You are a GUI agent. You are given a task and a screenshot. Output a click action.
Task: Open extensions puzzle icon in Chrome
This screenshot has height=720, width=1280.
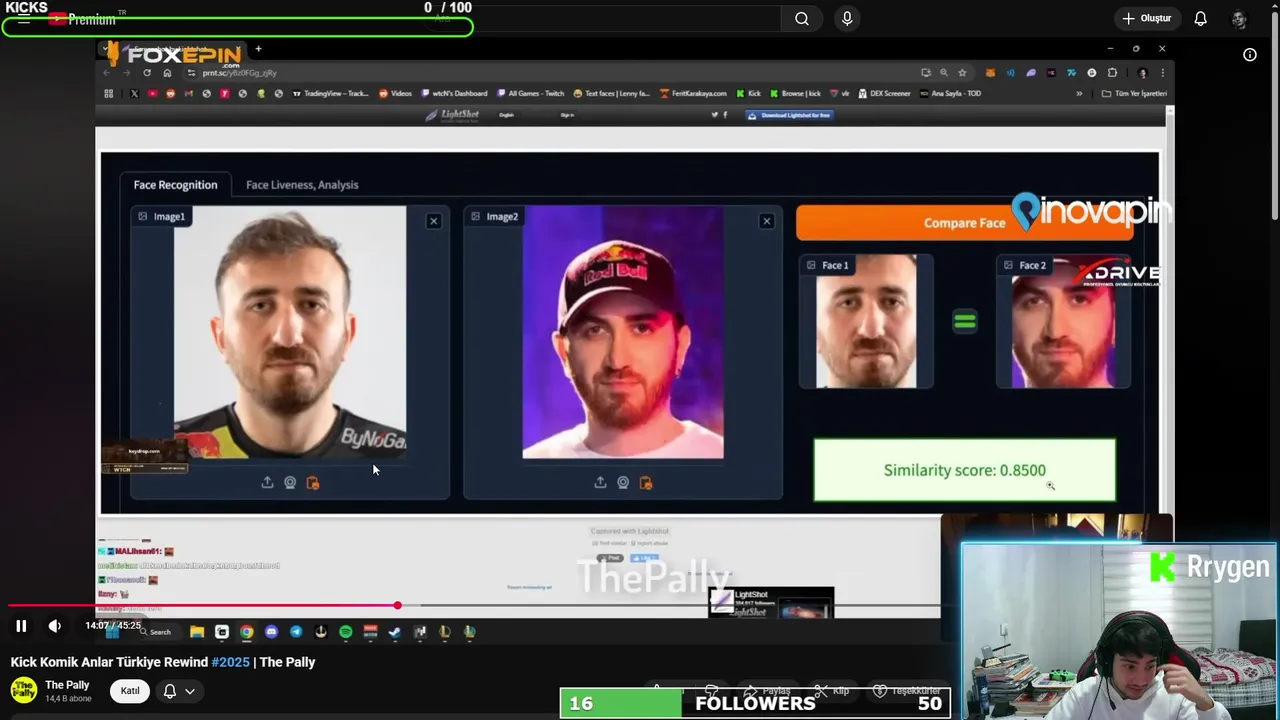(1112, 73)
